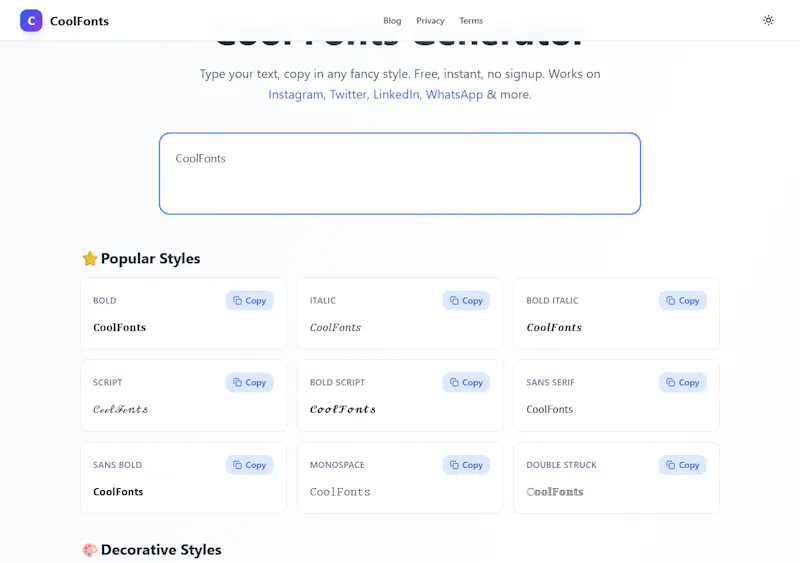Copy the Bold style text
This screenshot has width=800, height=563.
249,301
